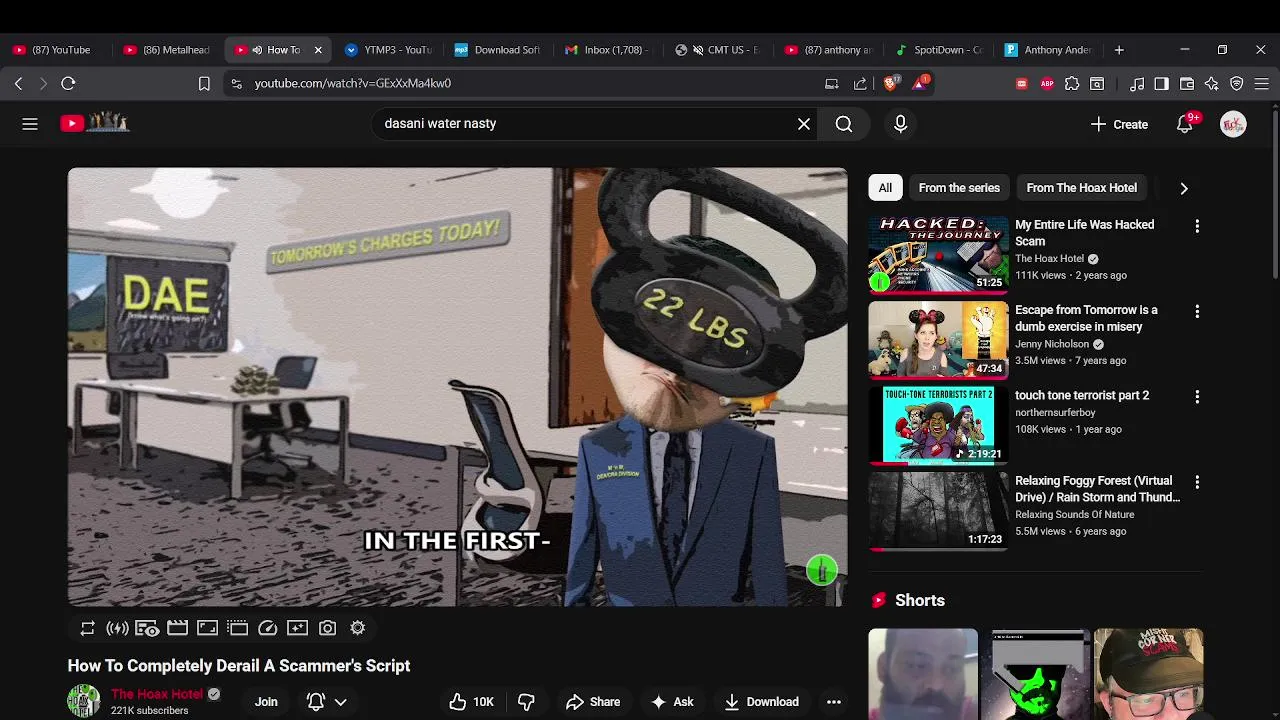This screenshot has height=720, width=1280.
Task: Toggle the browser sidebar panel icon
Action: pyautogui.click(x=1161, y=84)
